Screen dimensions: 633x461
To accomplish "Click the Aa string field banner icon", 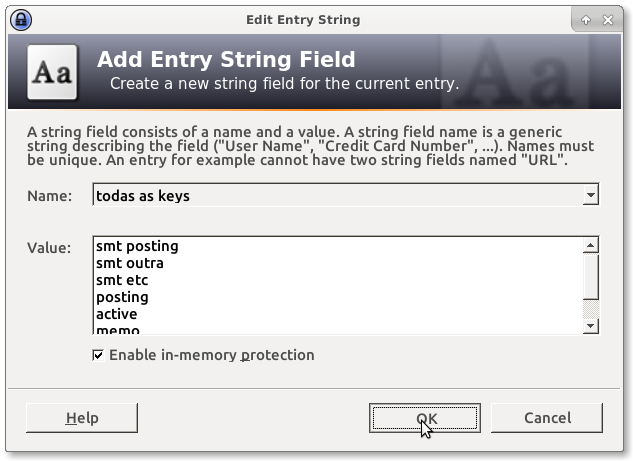I will [x=54, y=72].
